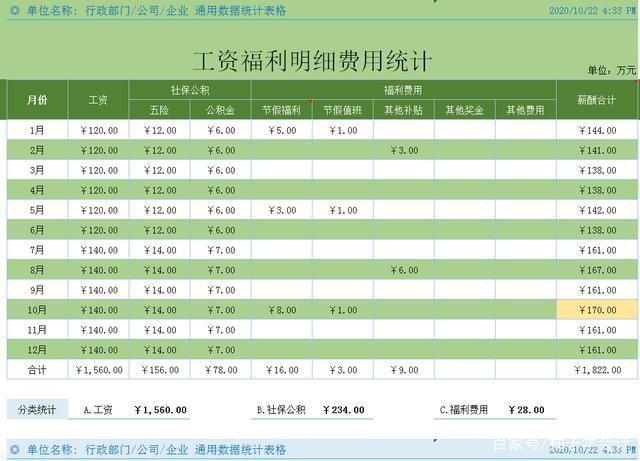Click the 其他费用 sub-header
Image resolution: width=640 pixels, height=461 pixels.
point(526,110)
